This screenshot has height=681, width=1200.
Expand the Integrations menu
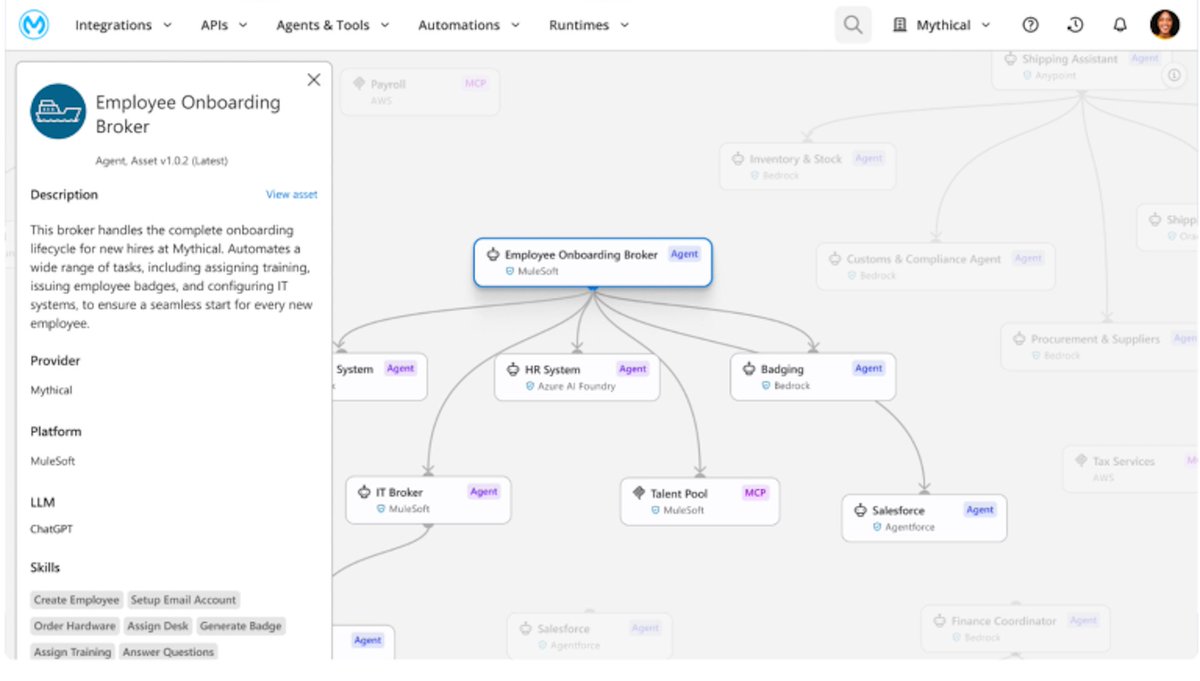click(123, 25)
